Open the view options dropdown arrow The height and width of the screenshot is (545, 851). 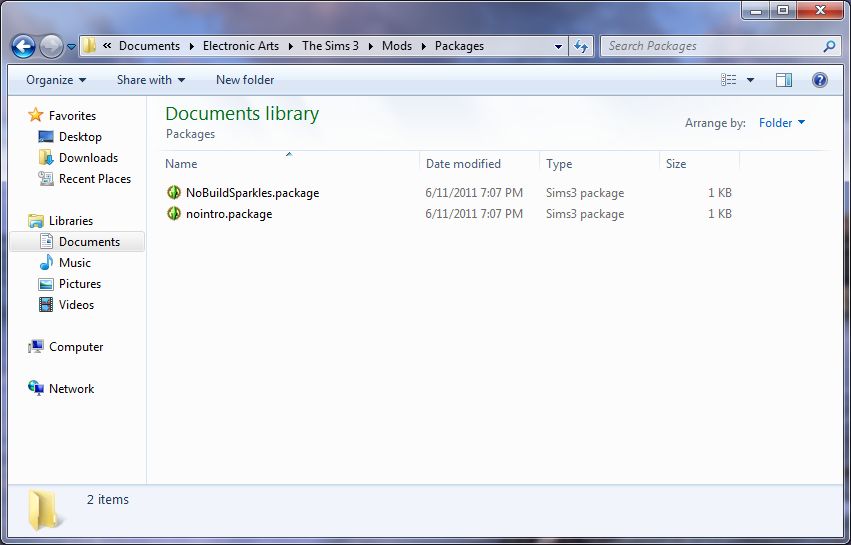coord(751,80)
